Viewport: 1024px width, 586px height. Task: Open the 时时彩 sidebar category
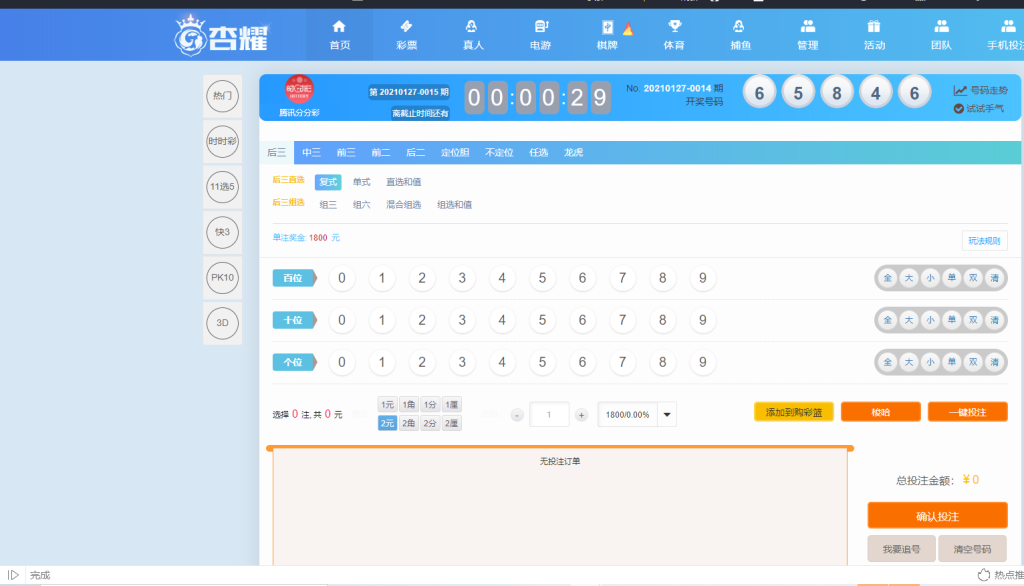tap(222, 142)
